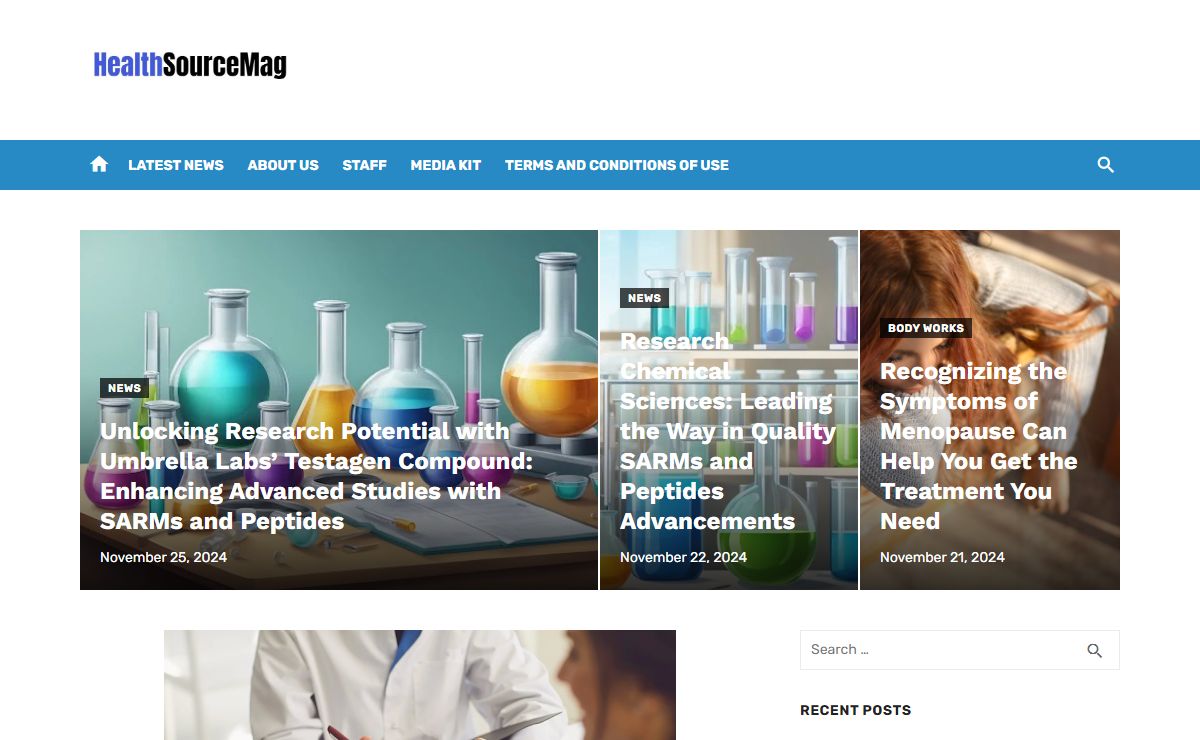The image size is (1200, 740).
Task: Go to the About Us page
Action: tap(283, 165)
